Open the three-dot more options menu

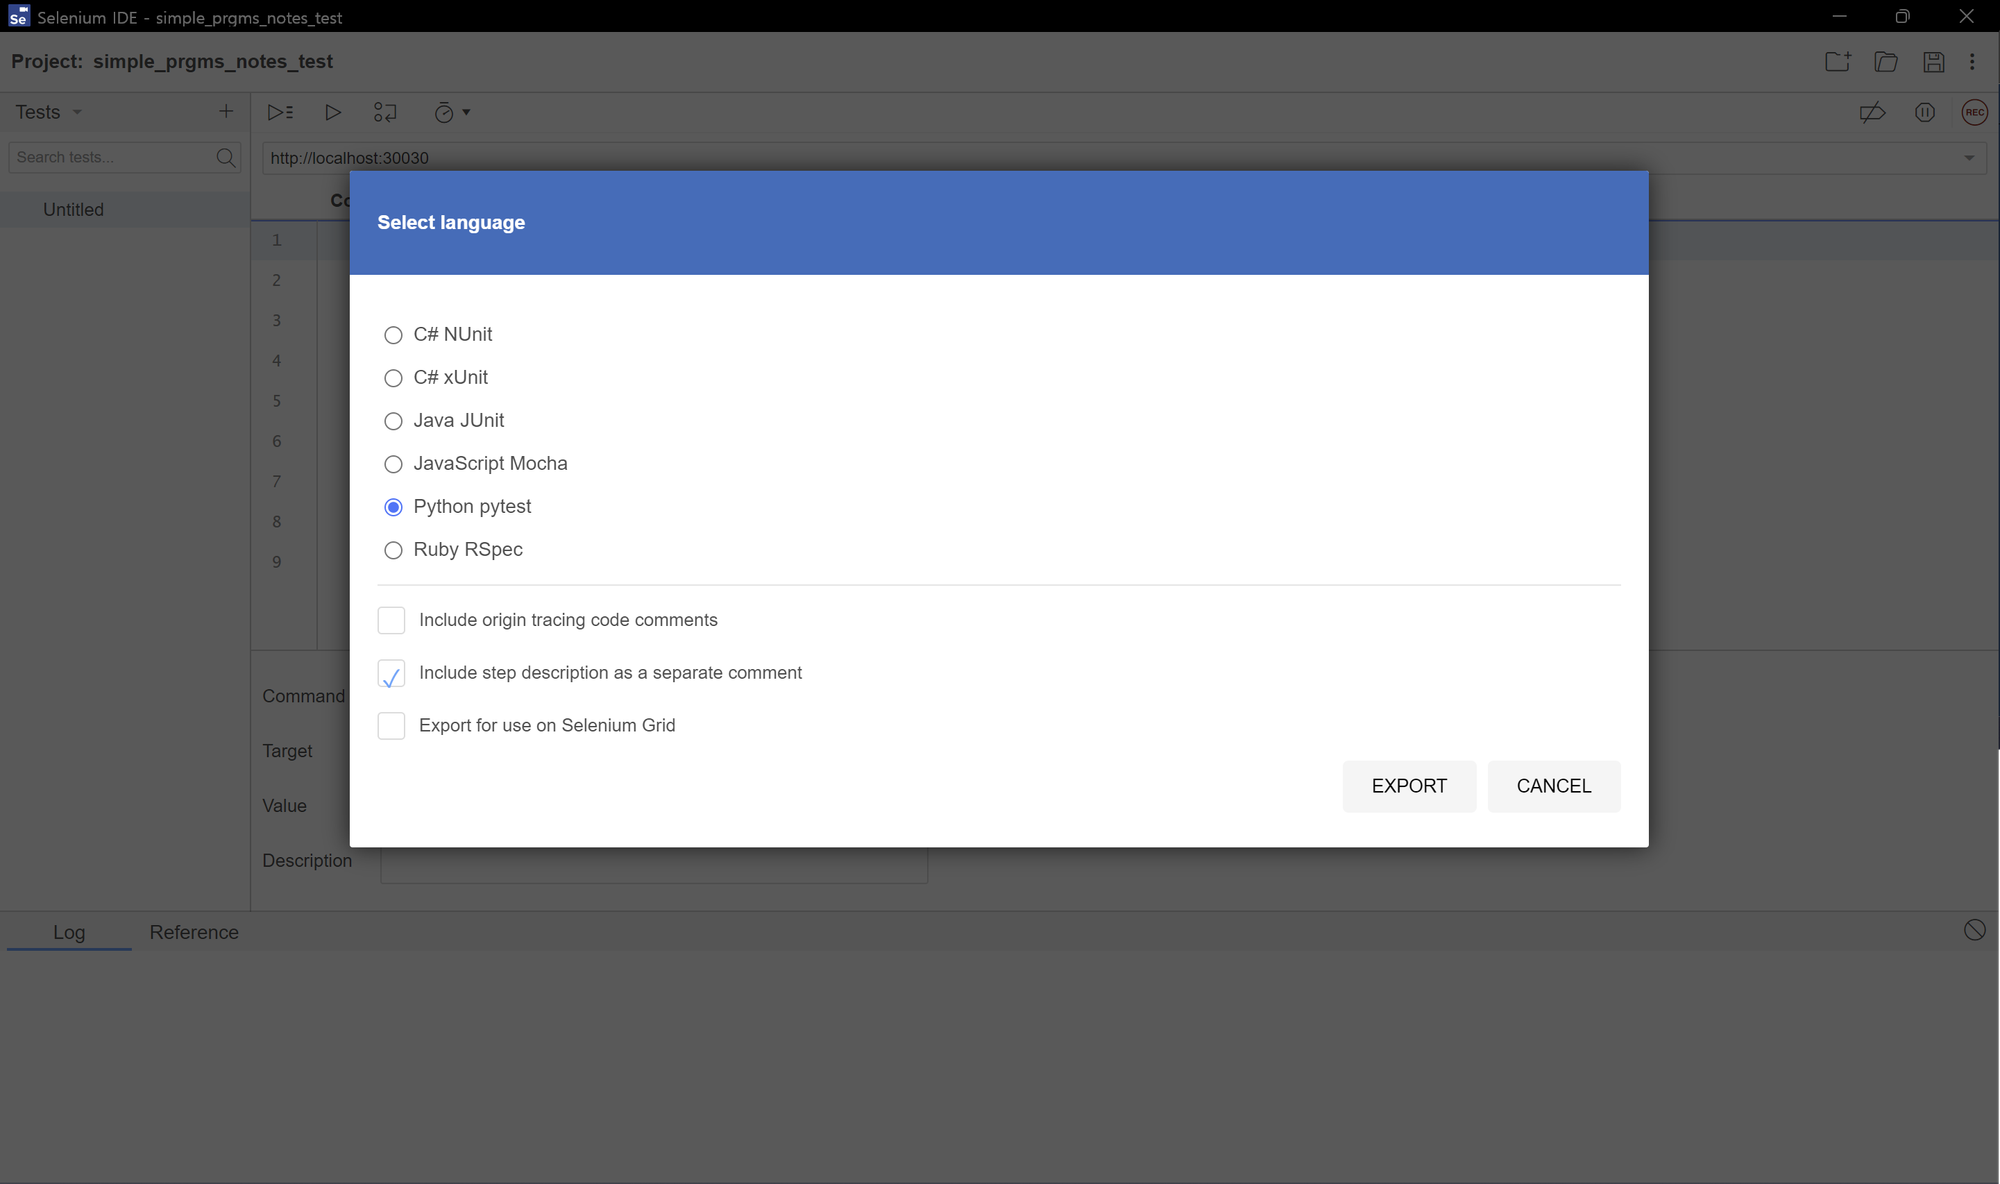pyautogui.click(x=1972, y=61)
